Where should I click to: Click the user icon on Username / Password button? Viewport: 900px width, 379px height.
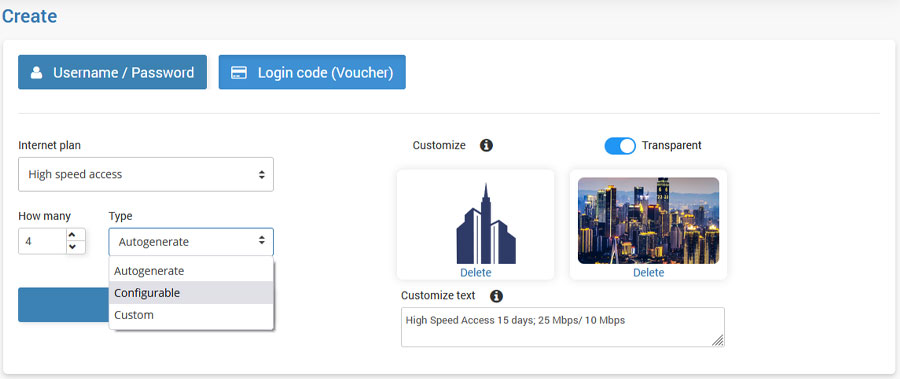coord(37,73)
